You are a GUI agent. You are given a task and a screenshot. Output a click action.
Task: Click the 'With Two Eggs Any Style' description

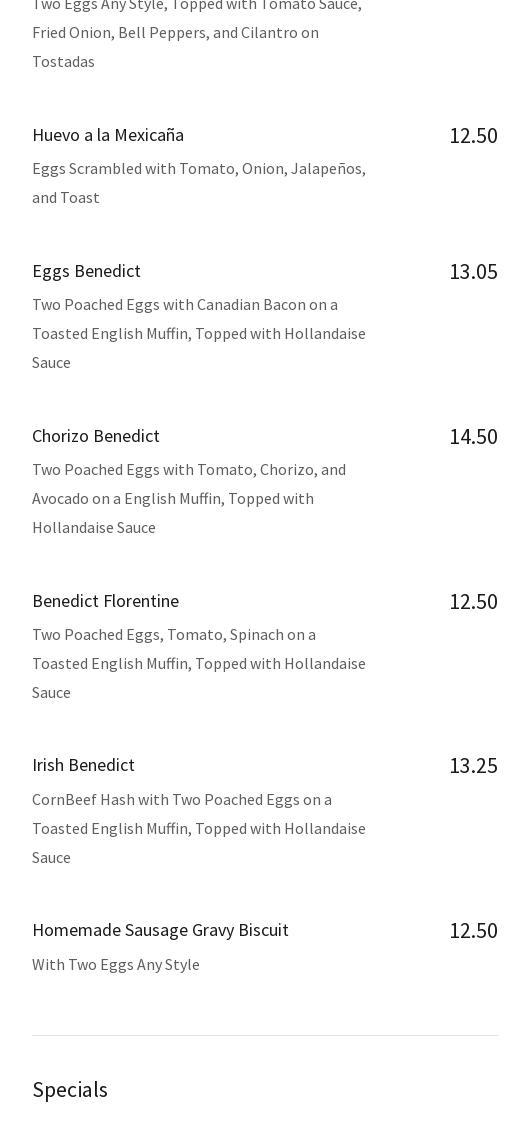point(116,964)
